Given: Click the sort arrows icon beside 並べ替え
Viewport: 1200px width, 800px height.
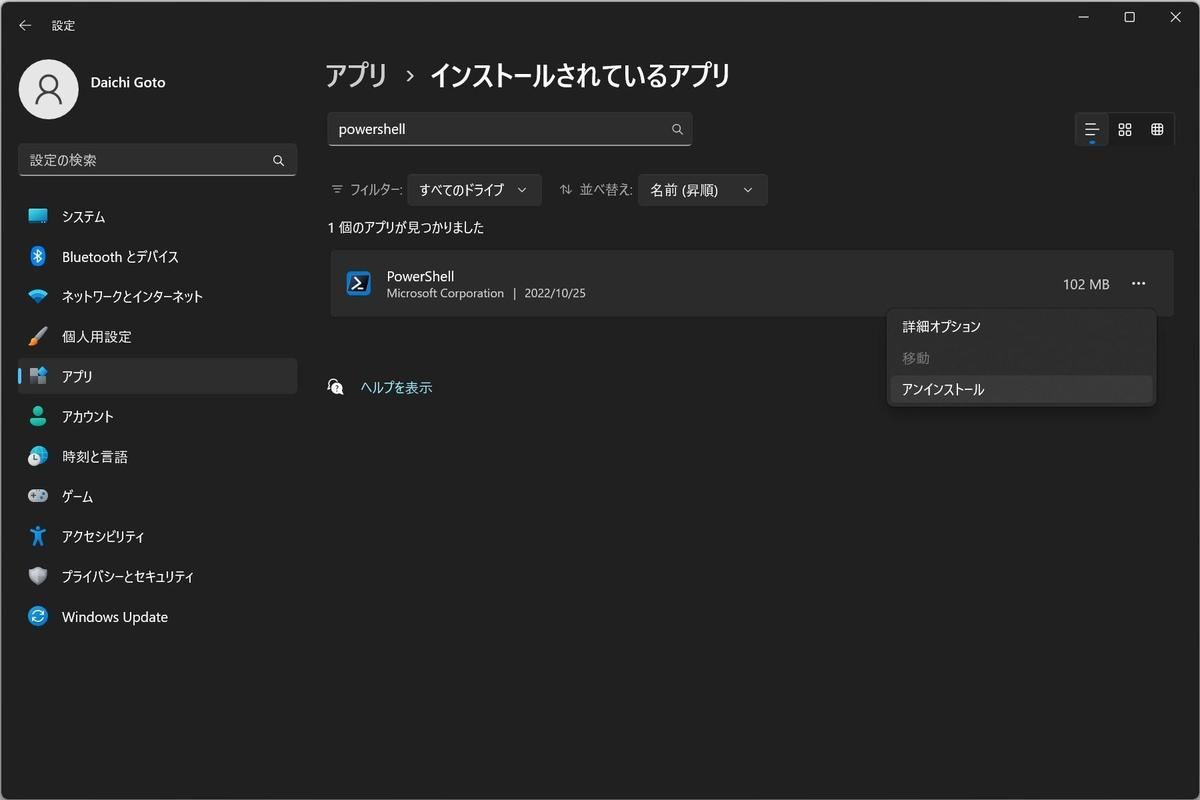Looking at the screenshot, I should click(x=566, y=190).
